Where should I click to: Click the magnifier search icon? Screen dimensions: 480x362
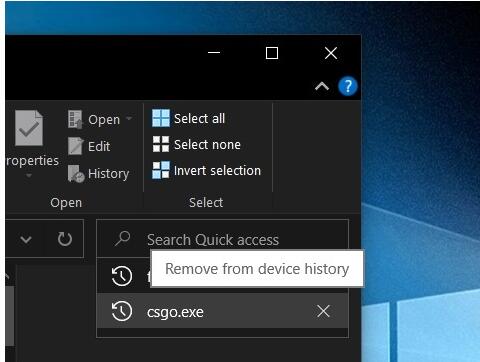122,239
